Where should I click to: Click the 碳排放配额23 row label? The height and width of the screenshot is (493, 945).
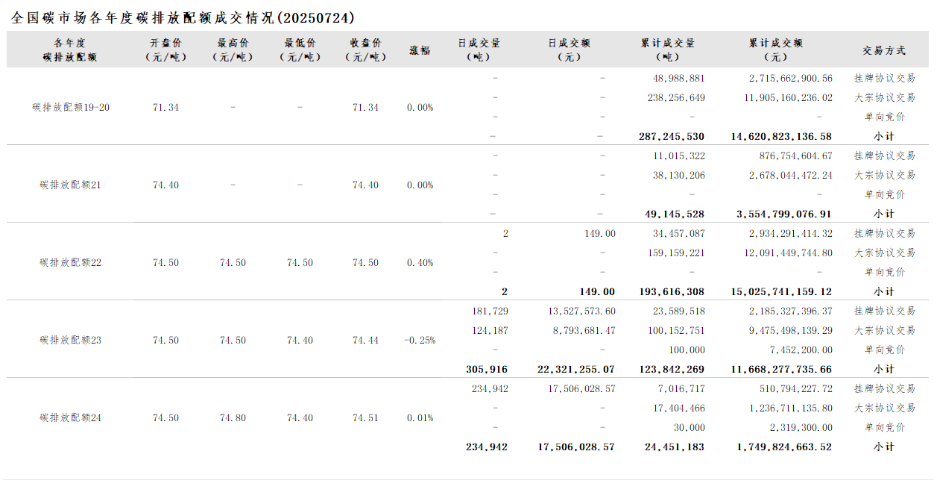70,340
